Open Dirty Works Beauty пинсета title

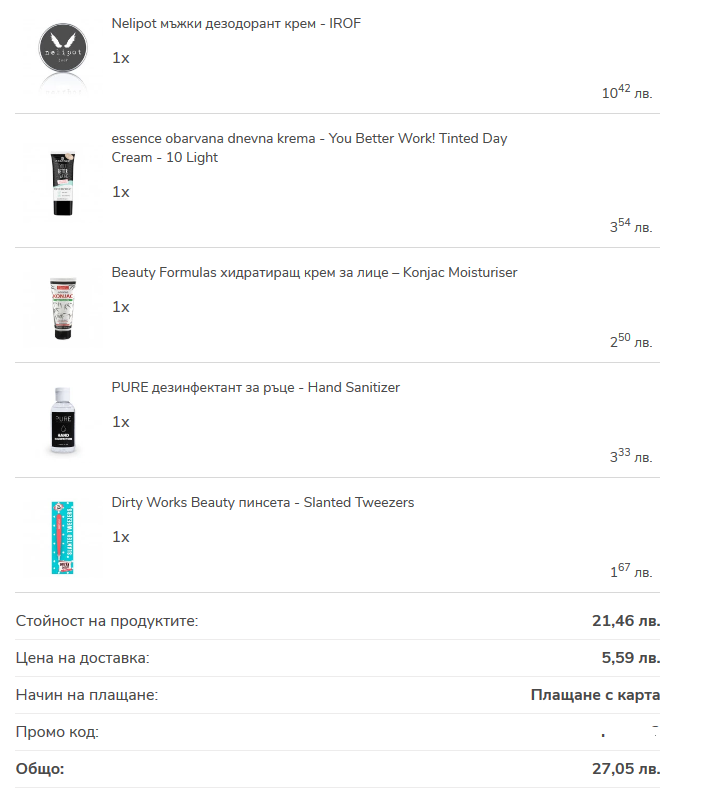pos(262,502)
